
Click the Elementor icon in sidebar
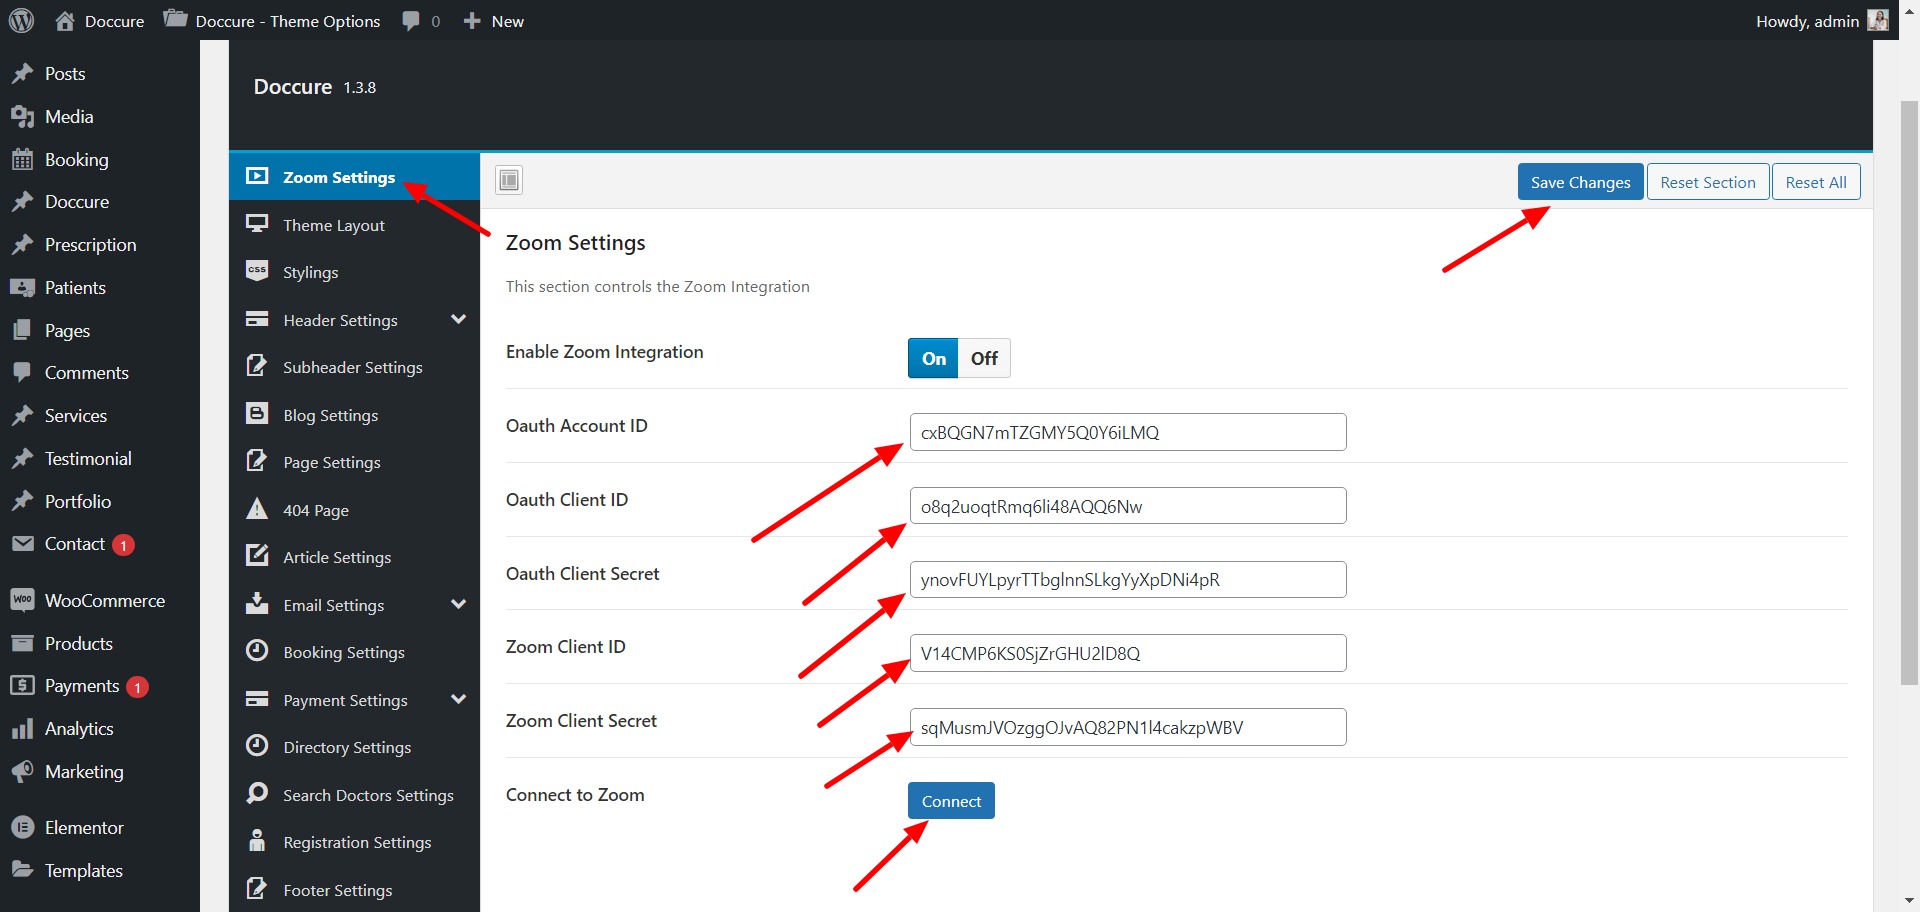click(x=22, y=828)
